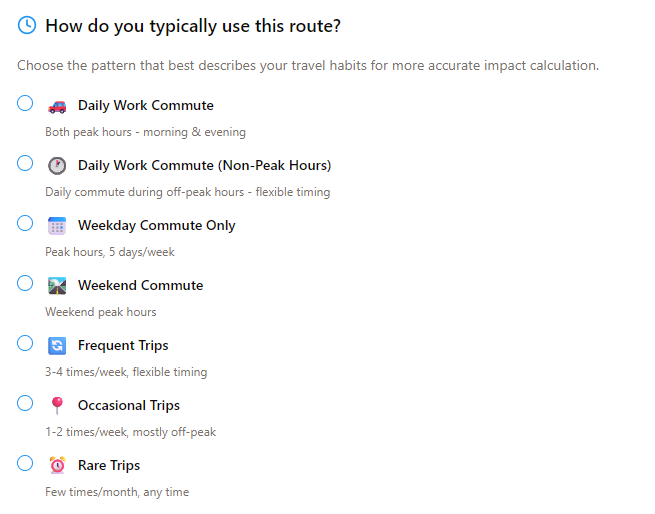Click the clock icon for Non-Peak Hours commute
This screenshot has height=514, width=655.
tap(57, 165)
